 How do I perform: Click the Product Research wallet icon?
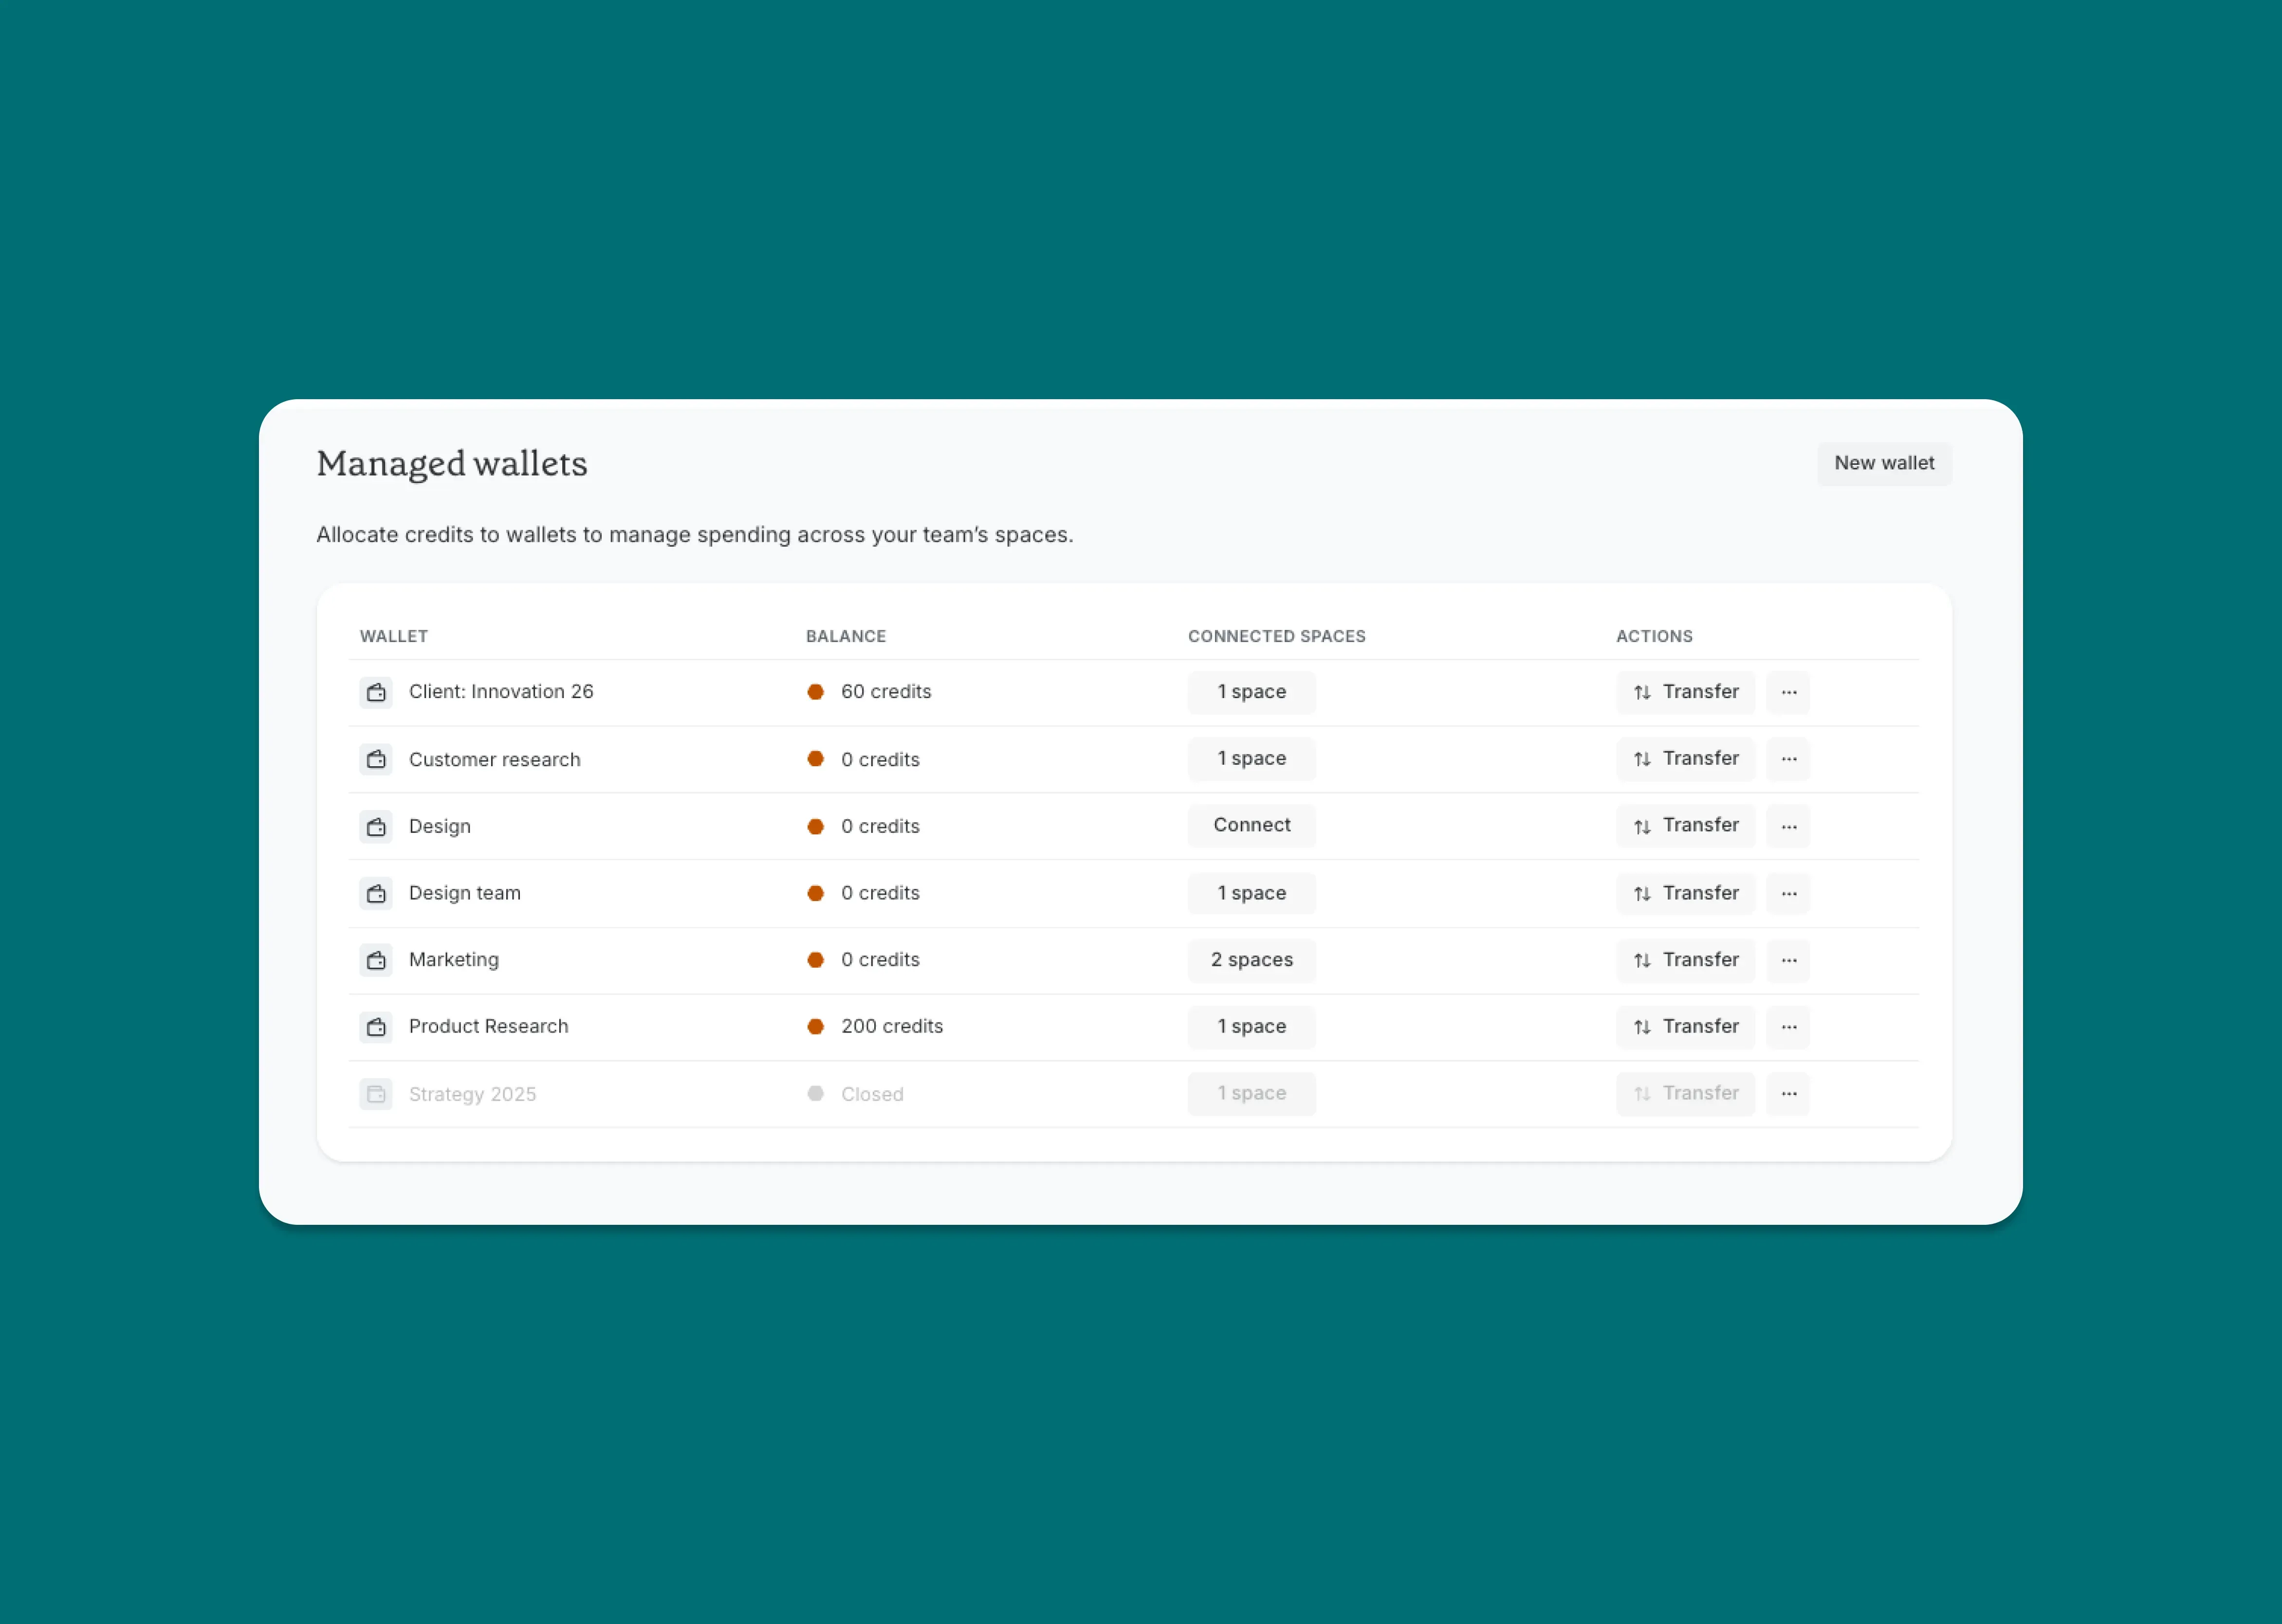click(376, 1027)
